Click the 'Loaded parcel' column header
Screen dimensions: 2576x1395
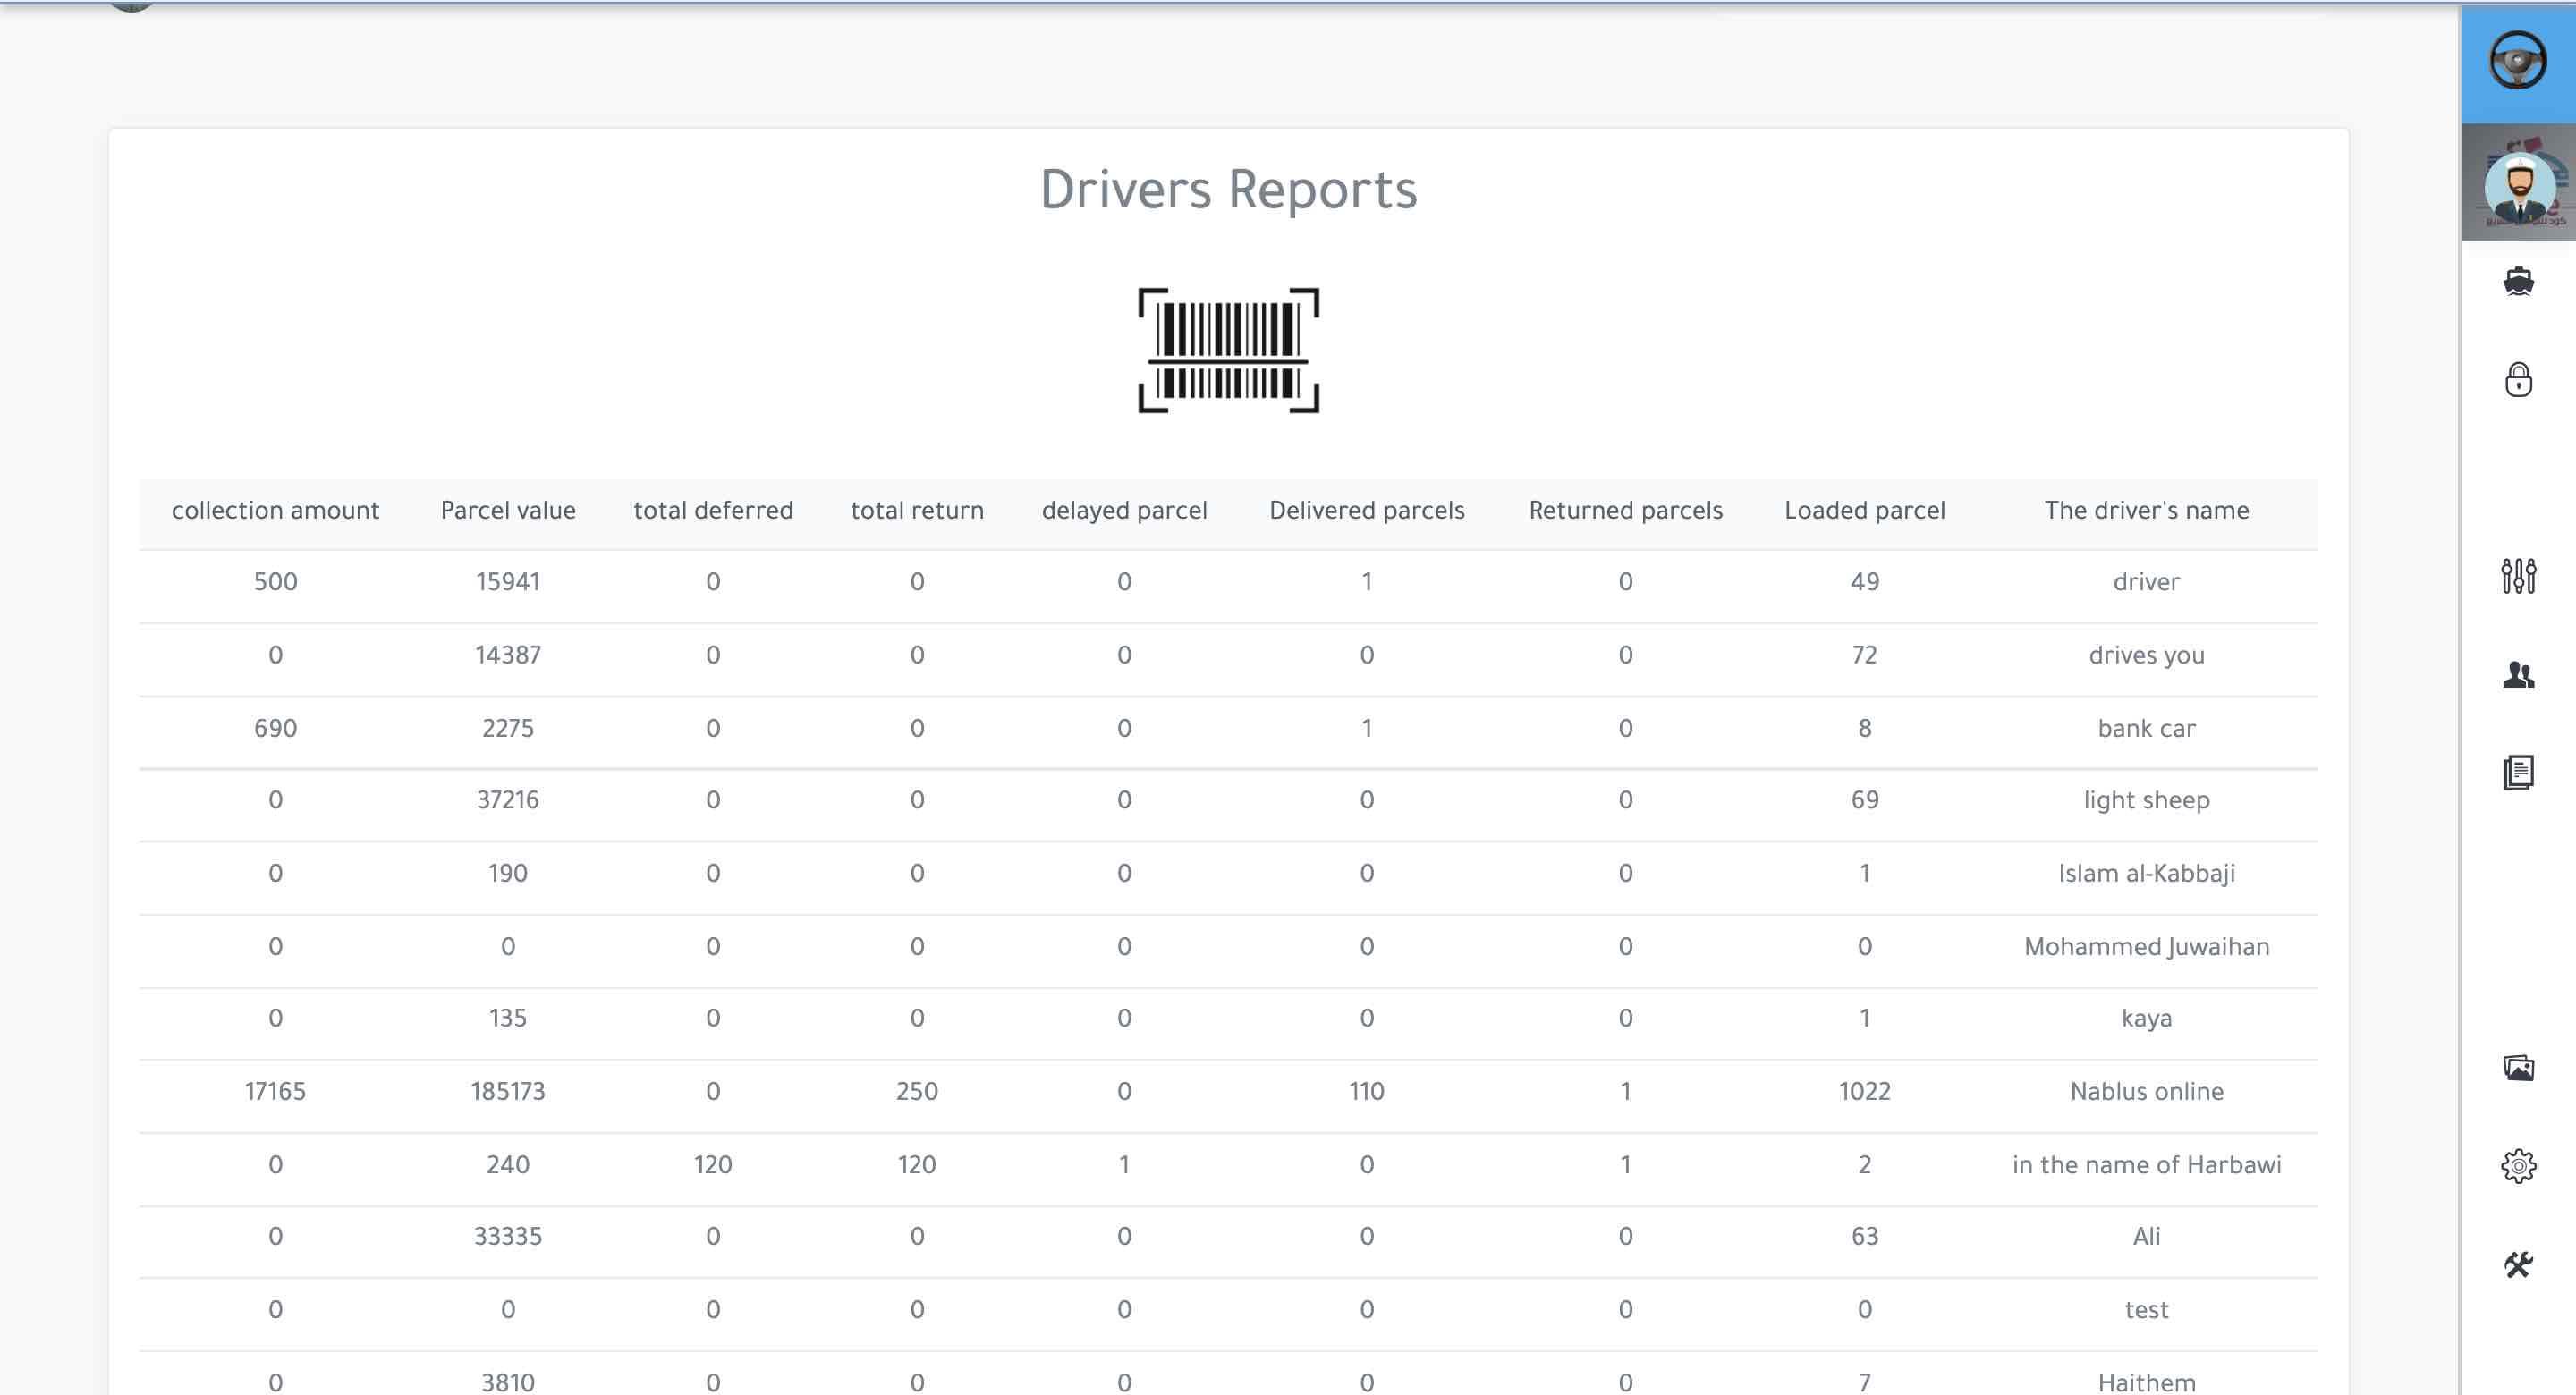[x=1864, y=511]
